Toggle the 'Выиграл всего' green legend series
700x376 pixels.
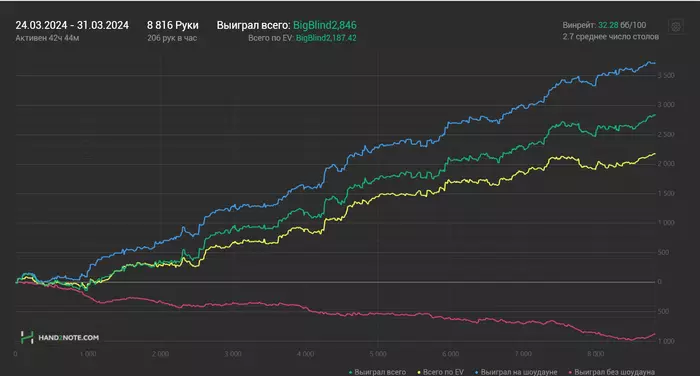pyautogui.click(x=378, y=372)
